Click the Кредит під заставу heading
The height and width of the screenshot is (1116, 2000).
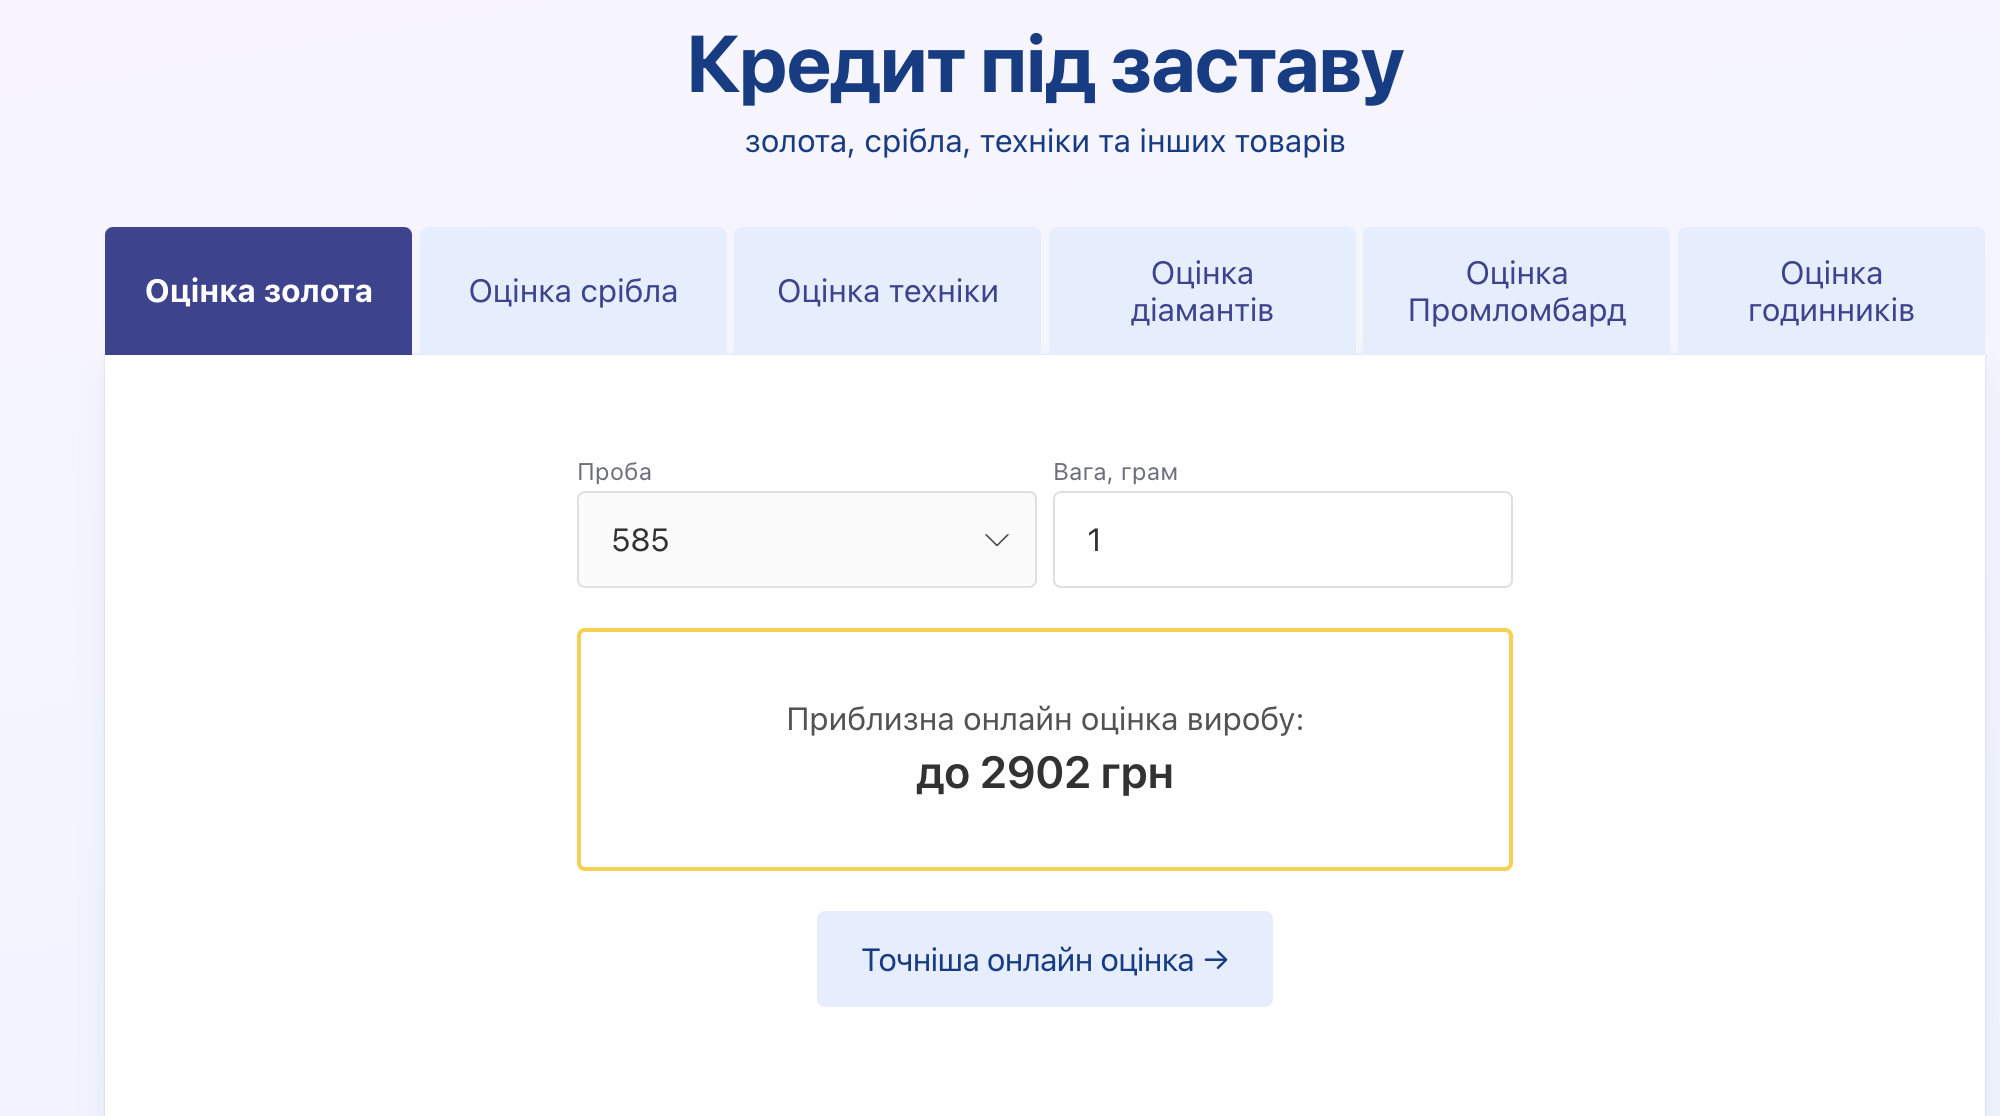coord(1044,66)
